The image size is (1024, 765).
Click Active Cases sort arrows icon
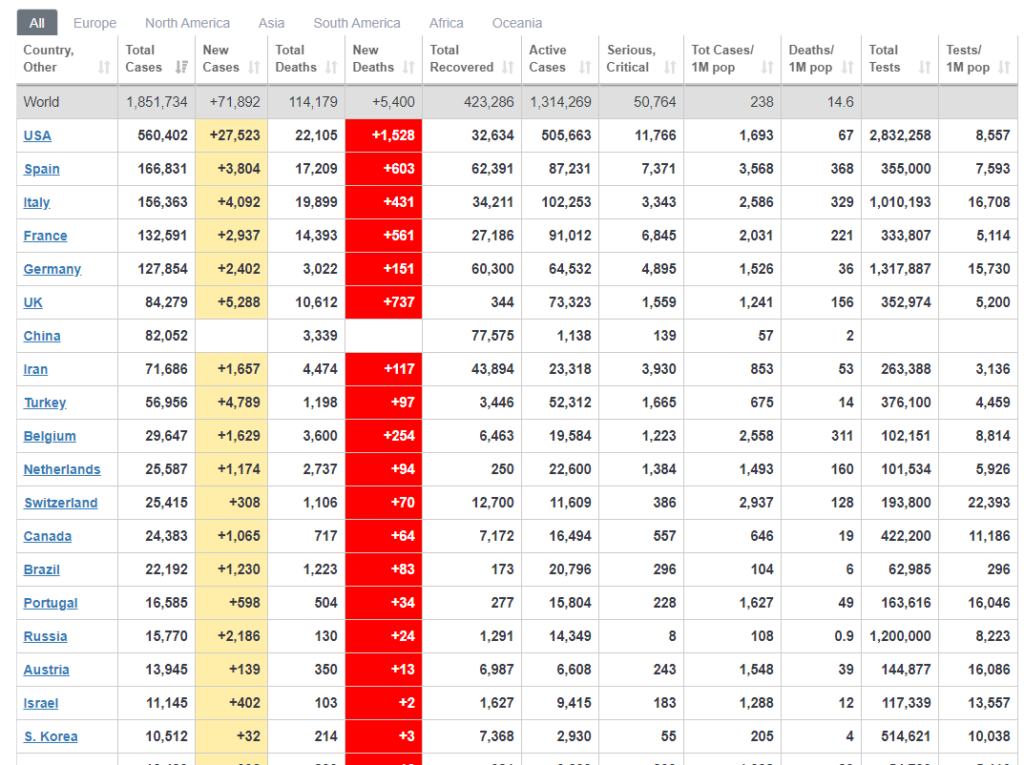point(585,67)
